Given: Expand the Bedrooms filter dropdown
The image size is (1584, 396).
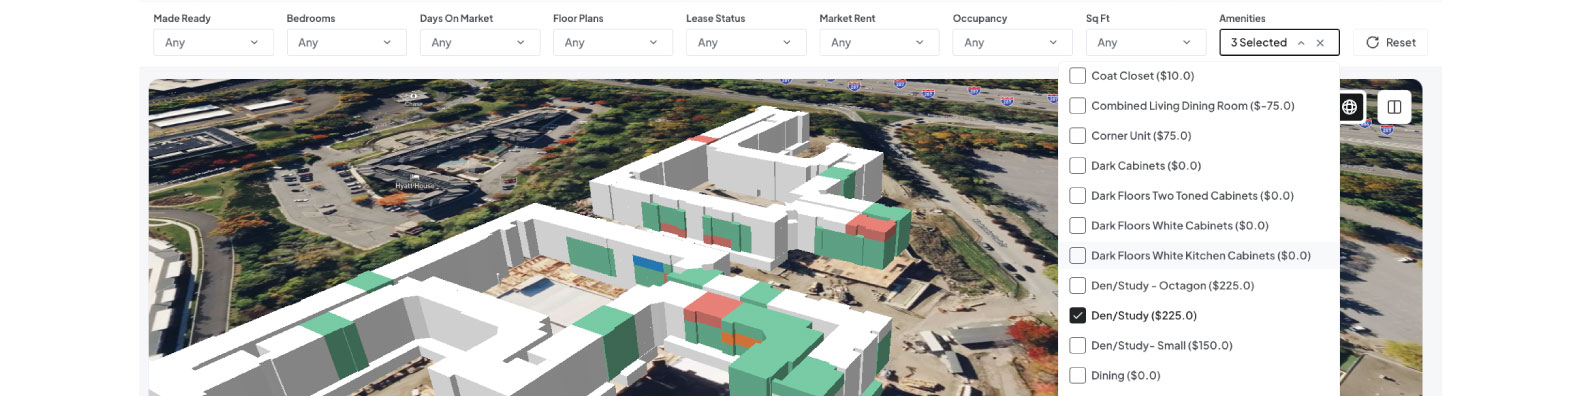Looking at the screenshot, I should pyautogui.click(x=346, y=42).
